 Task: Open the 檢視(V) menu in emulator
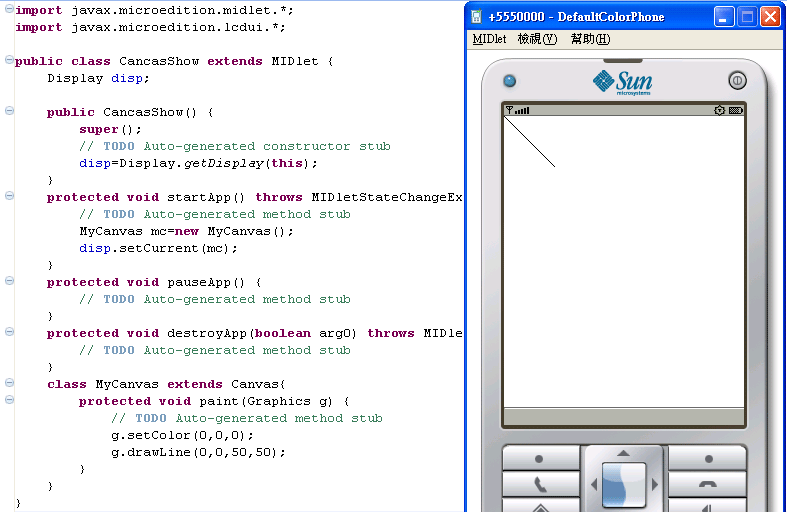point(538,39)
